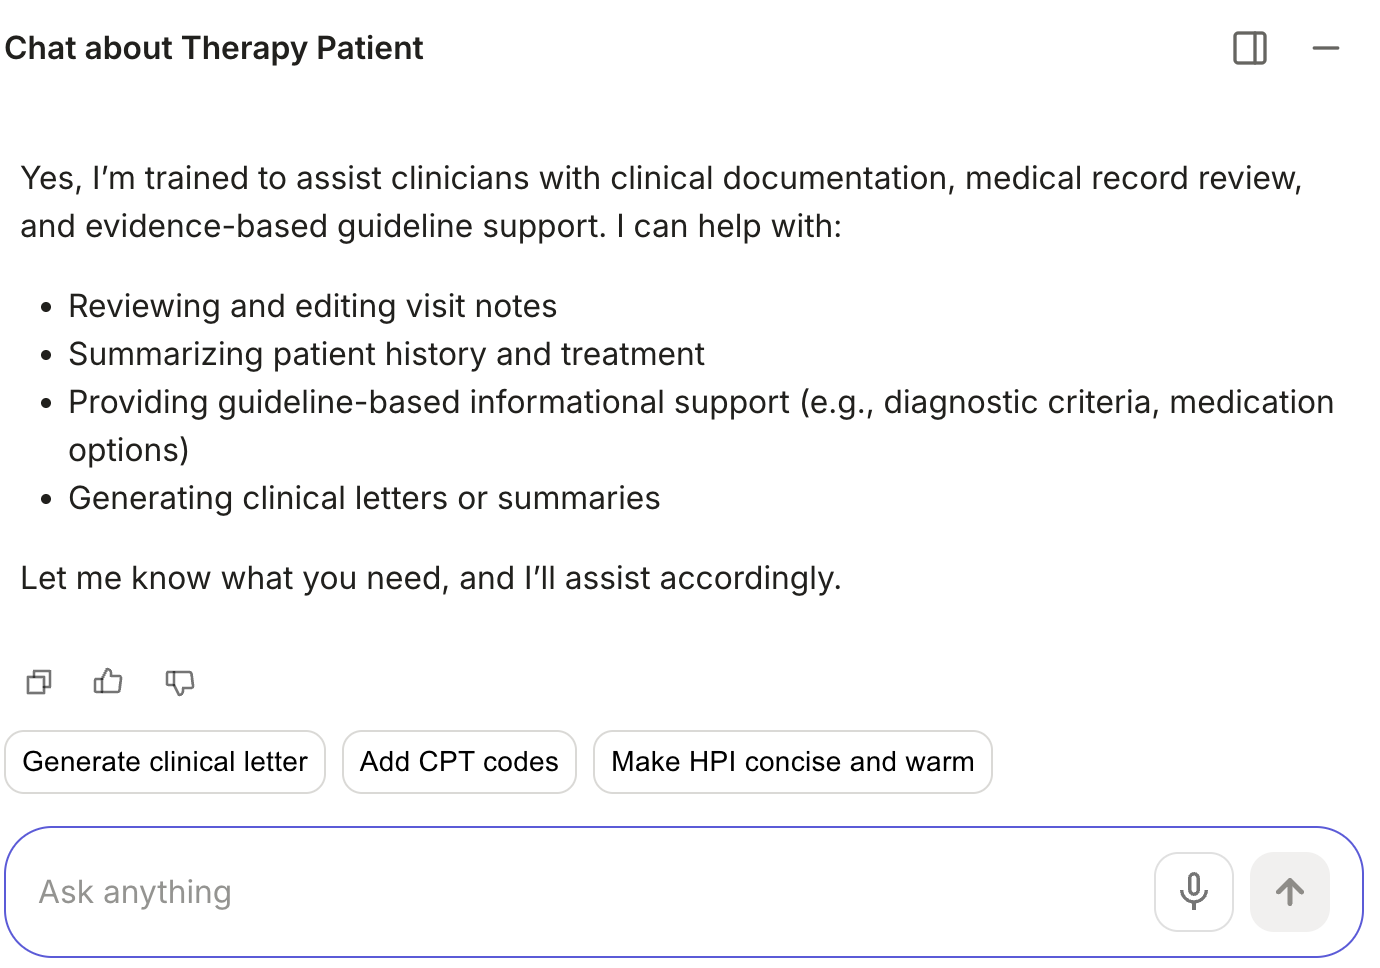Viewport: 1380px width, 968px height.
Task: Send the message using the arrow icon
Action: tap(1289, 891)
